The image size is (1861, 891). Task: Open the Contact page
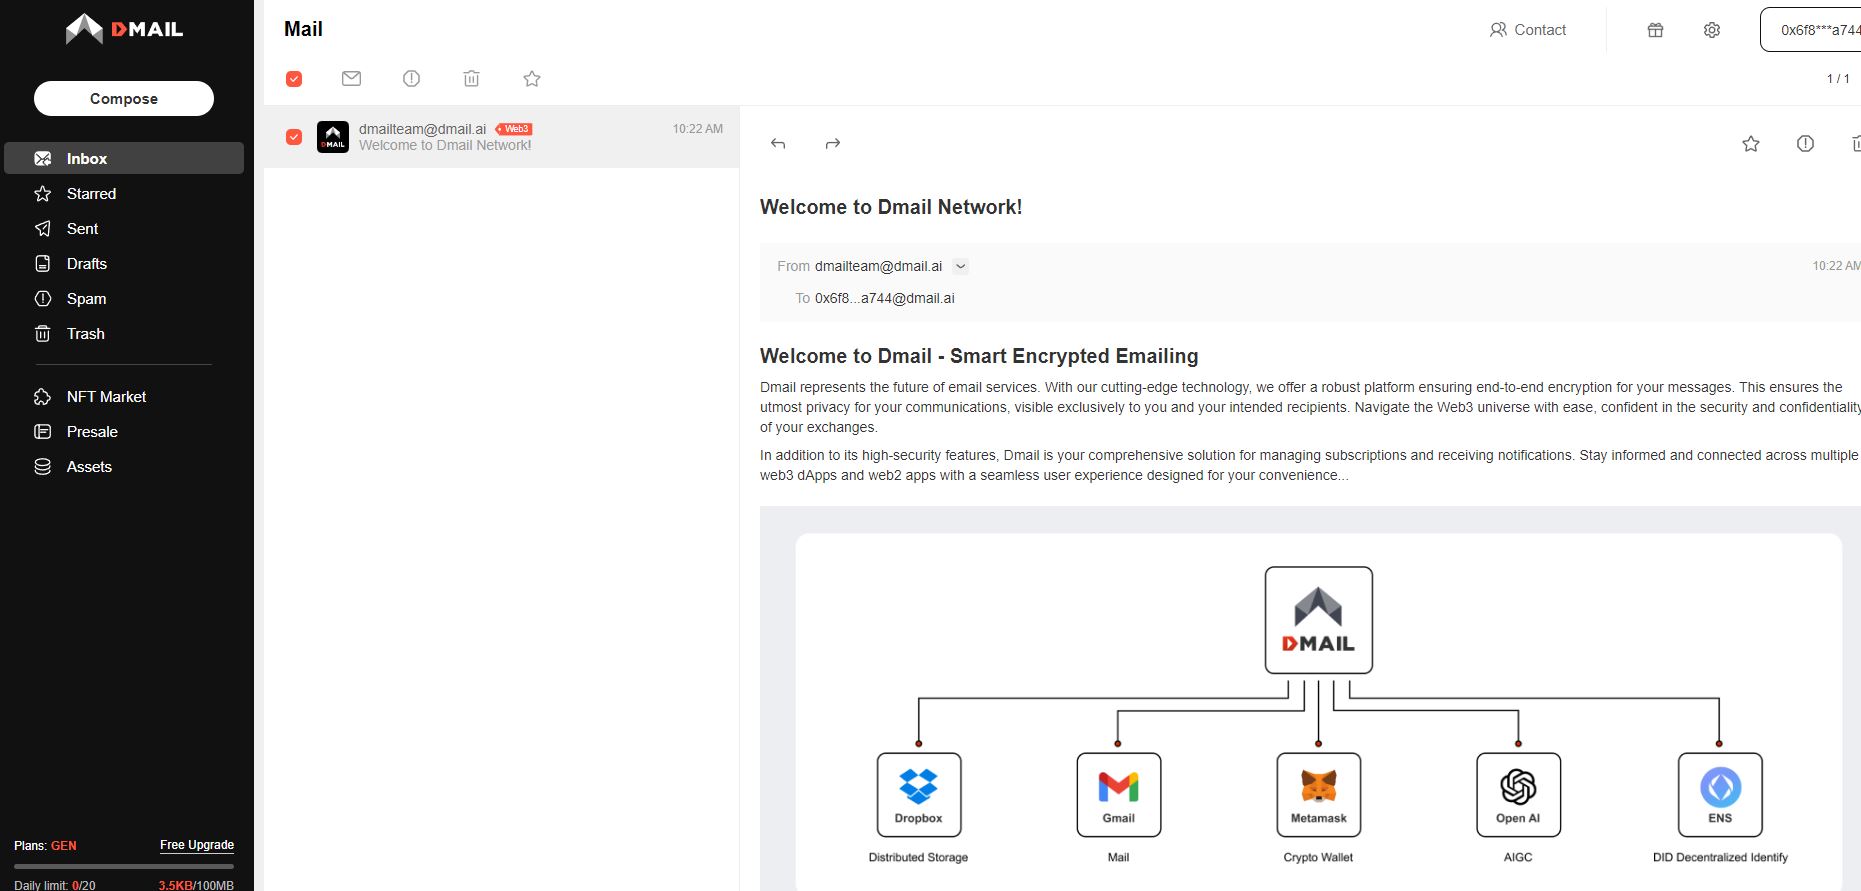pyautogui.click(x=1527, y=30)
